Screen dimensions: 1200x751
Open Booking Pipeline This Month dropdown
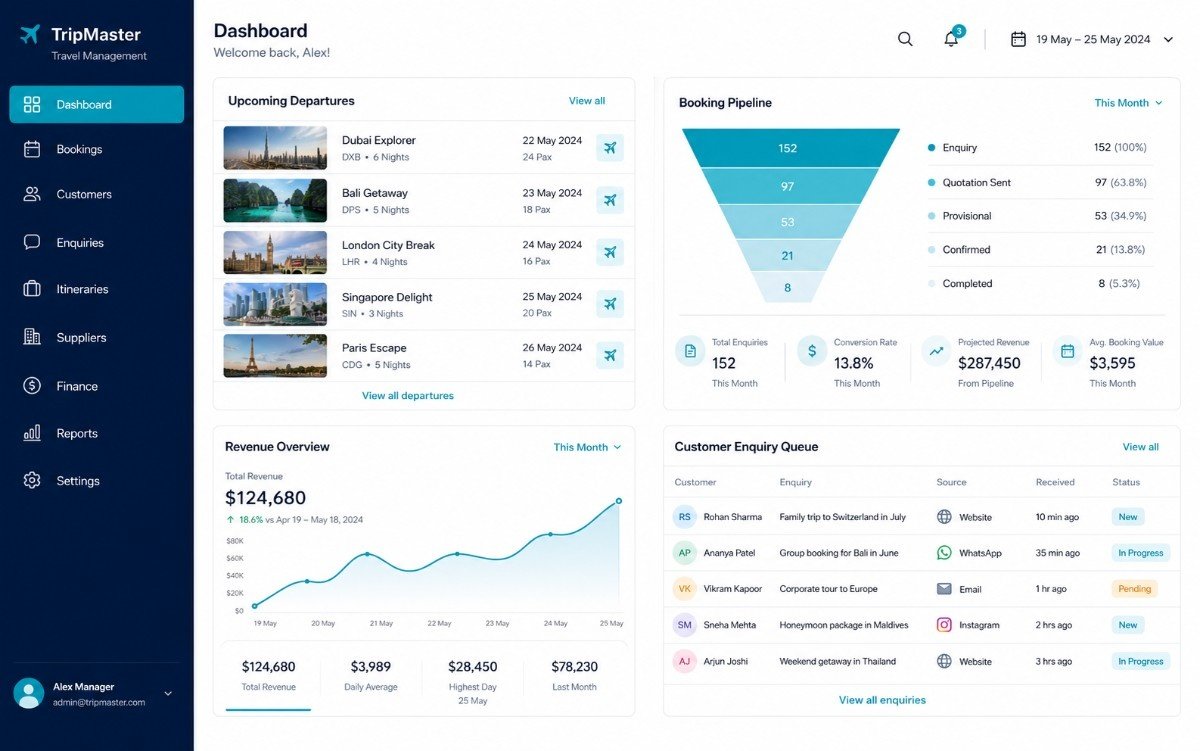pos(1128,103)
